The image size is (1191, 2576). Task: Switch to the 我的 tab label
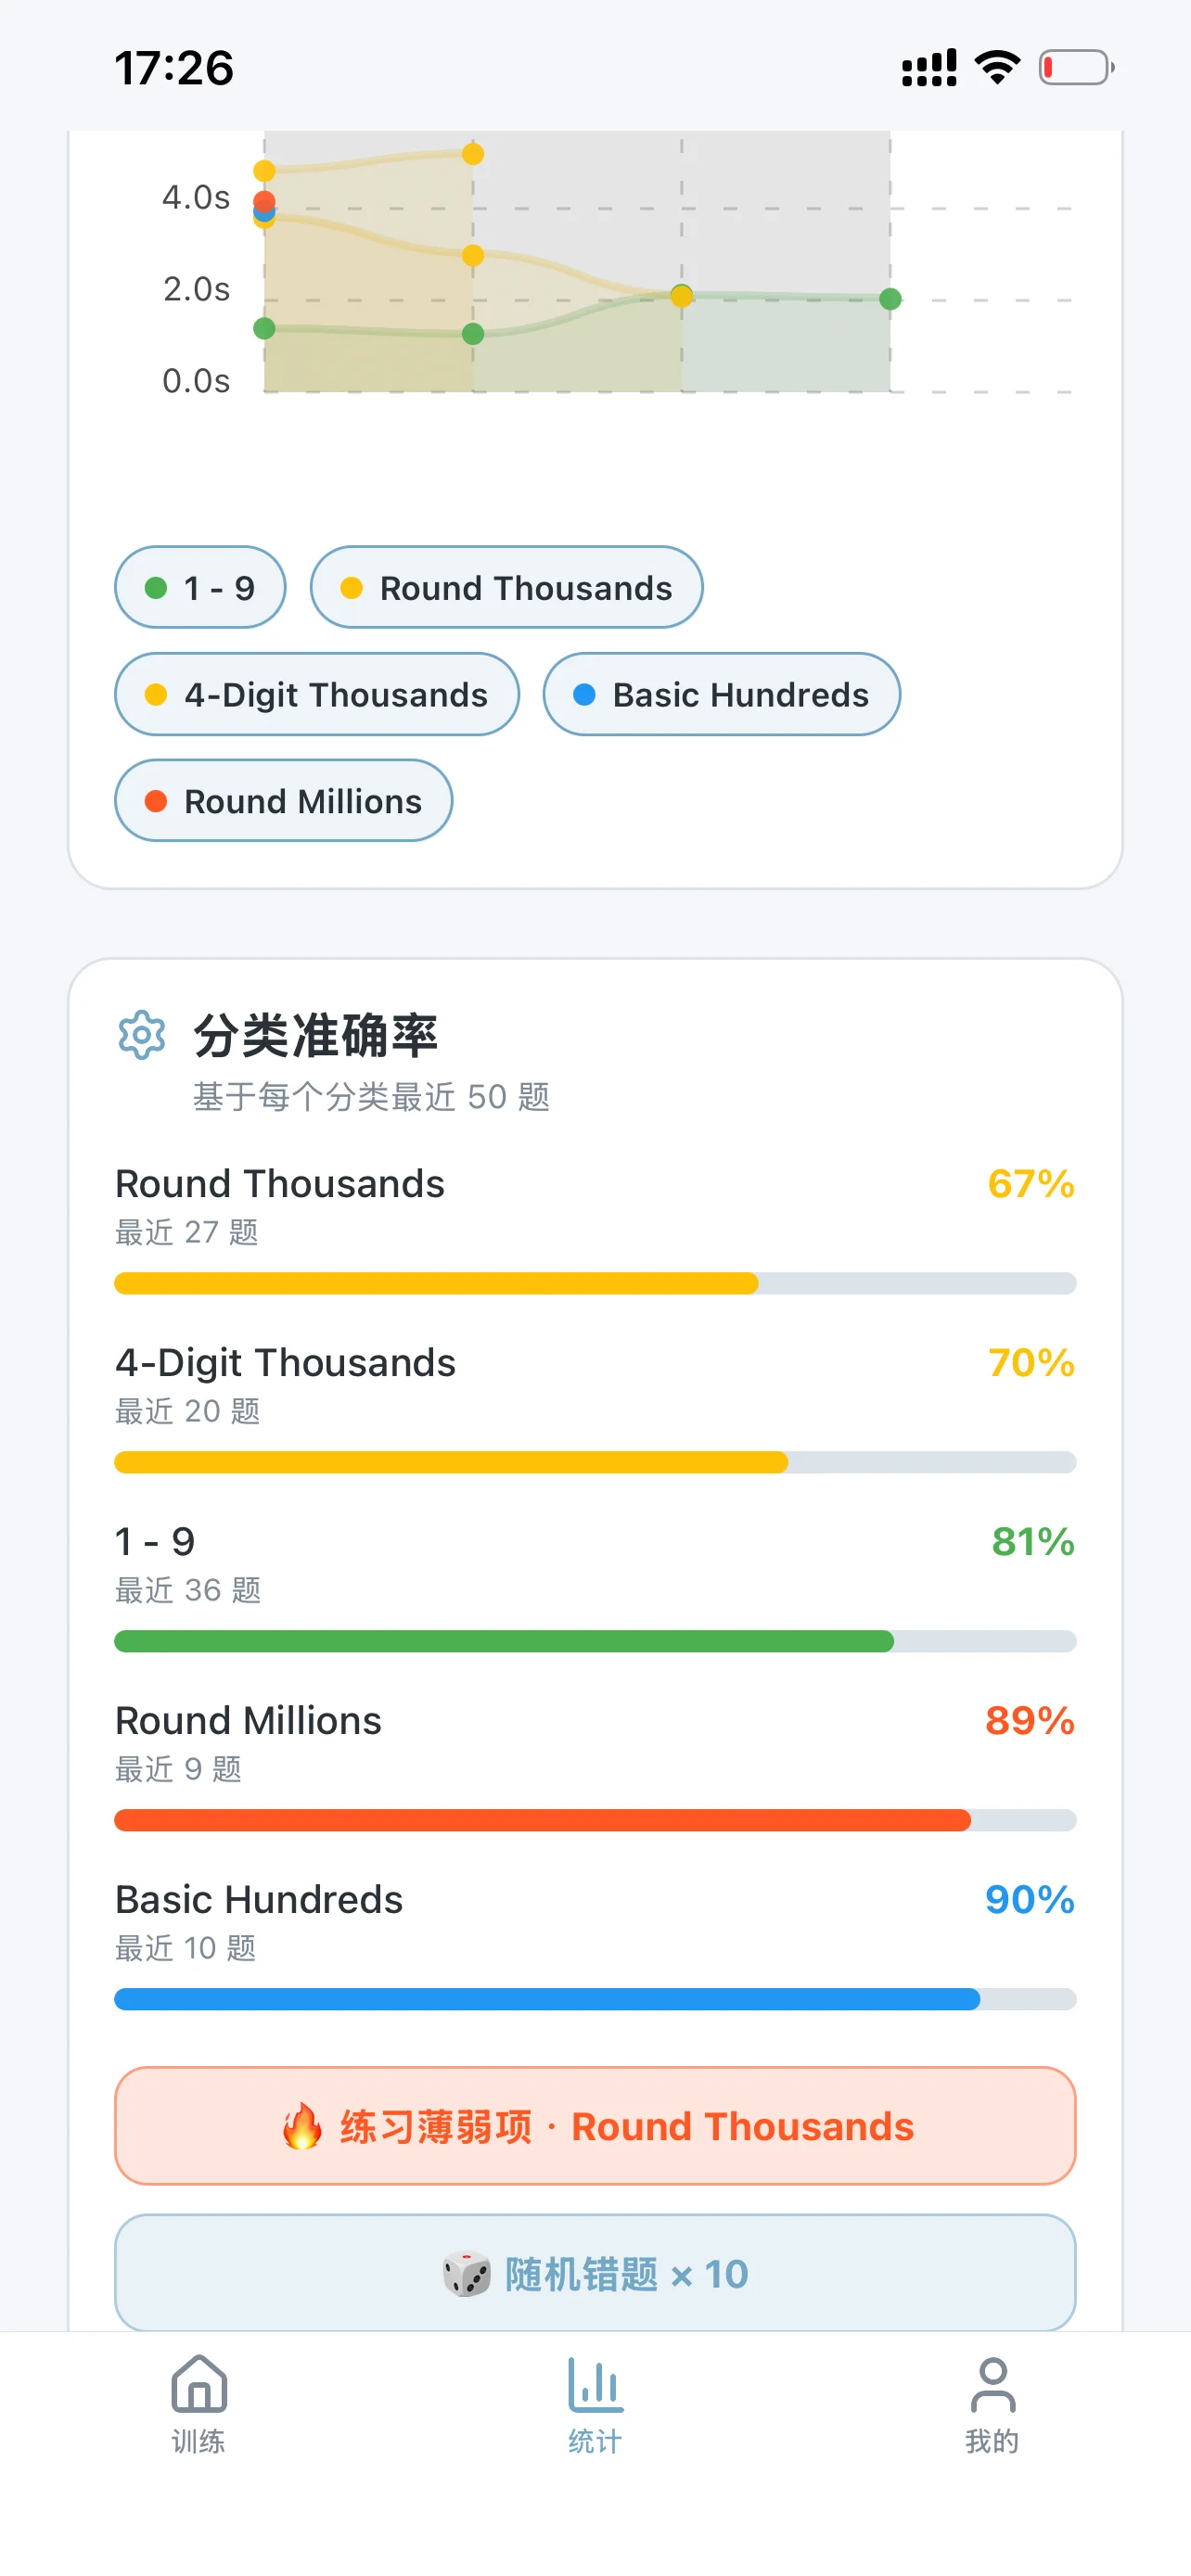tap(992, 2441)
